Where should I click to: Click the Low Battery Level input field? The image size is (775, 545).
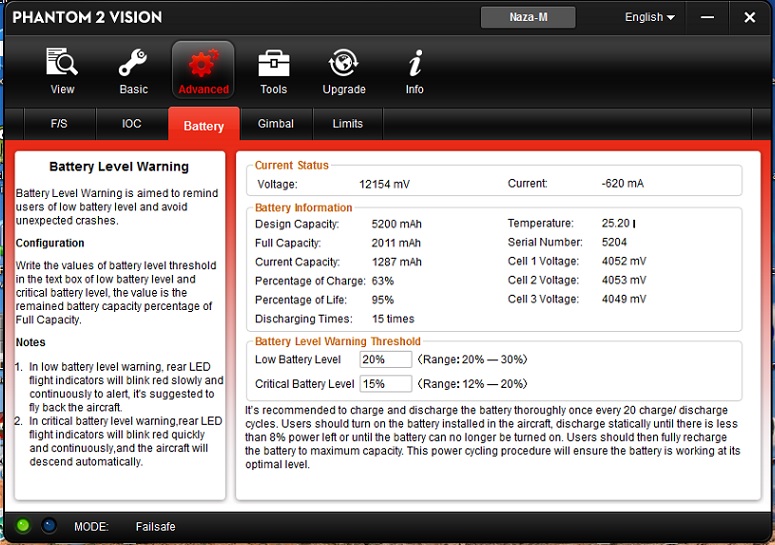385,360
